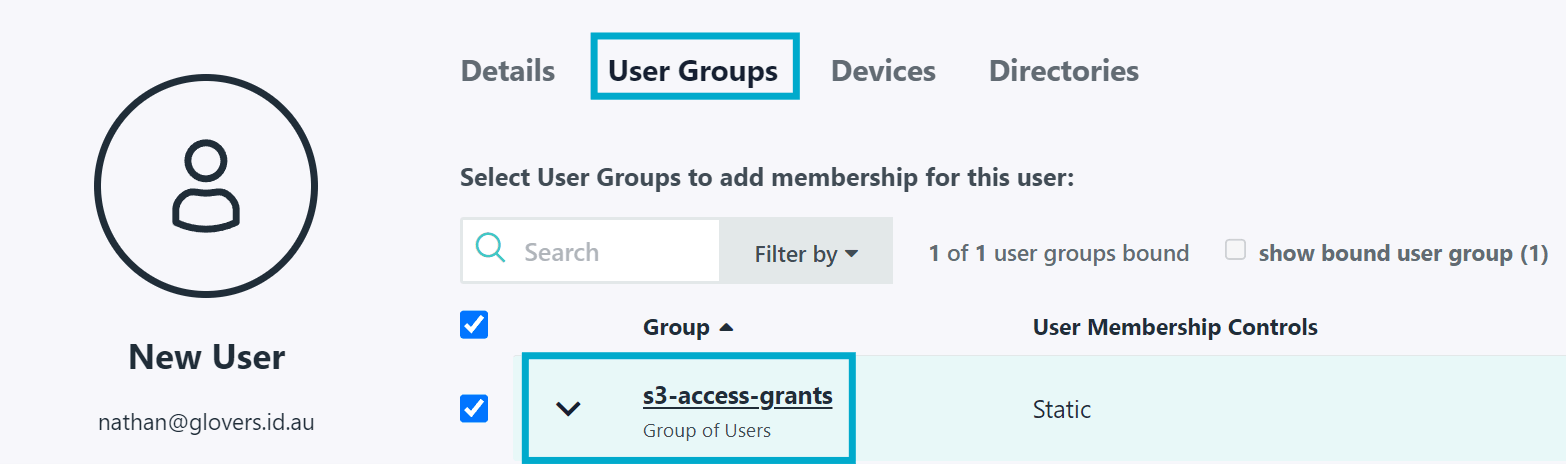The height and width of the screenshot is (464, 1566).
Task: Click the Group of Users subtitle
Action: pos(706,432)
